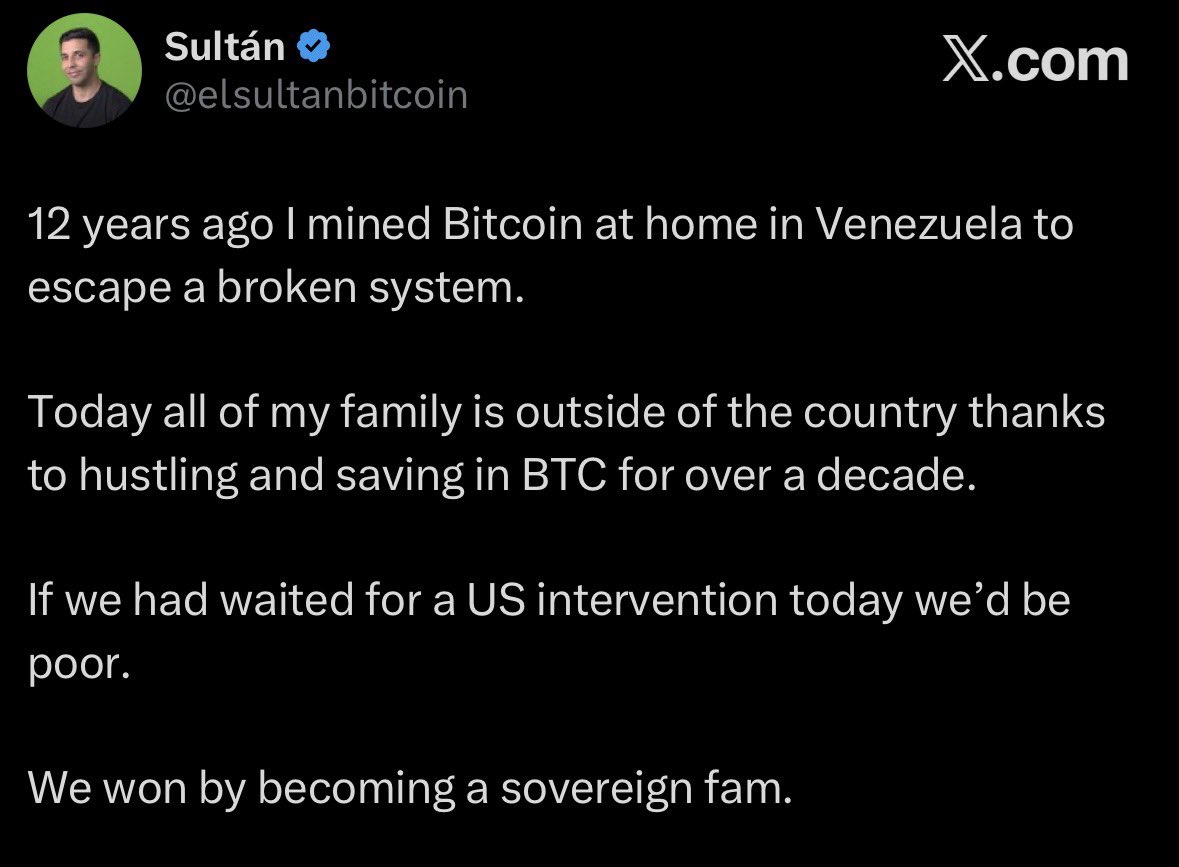Click the word "poor." in the tweet

point(79,664)
